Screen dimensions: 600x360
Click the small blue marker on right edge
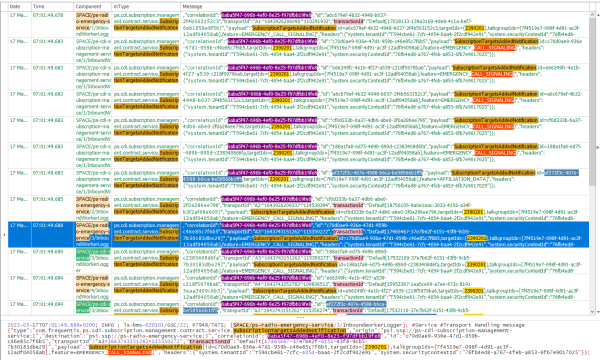click(x=598, y=147)
